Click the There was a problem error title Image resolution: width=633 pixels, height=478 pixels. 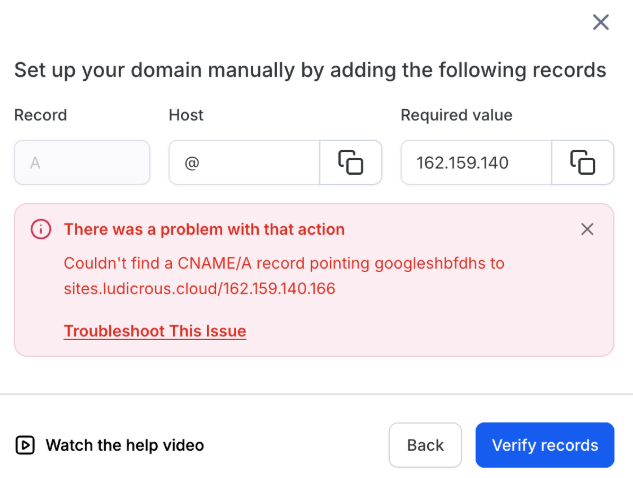click(x=204, y=229)
